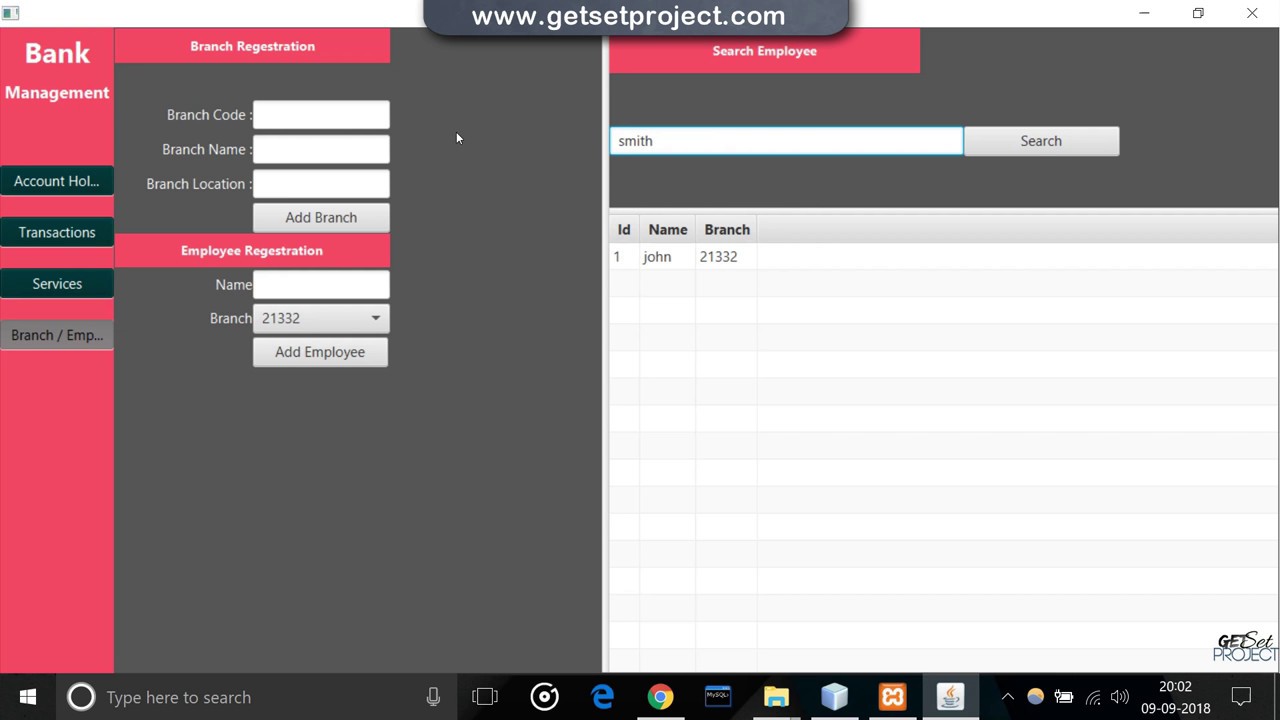Open the 3D cube app taskbar icon

point(834,697)
